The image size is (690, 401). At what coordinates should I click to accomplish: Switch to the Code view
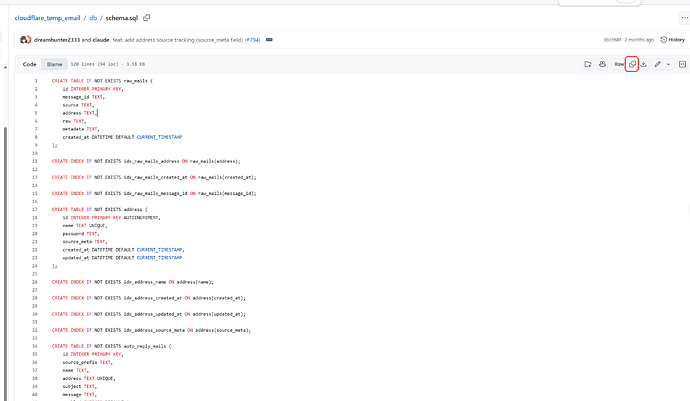[29, 64]
